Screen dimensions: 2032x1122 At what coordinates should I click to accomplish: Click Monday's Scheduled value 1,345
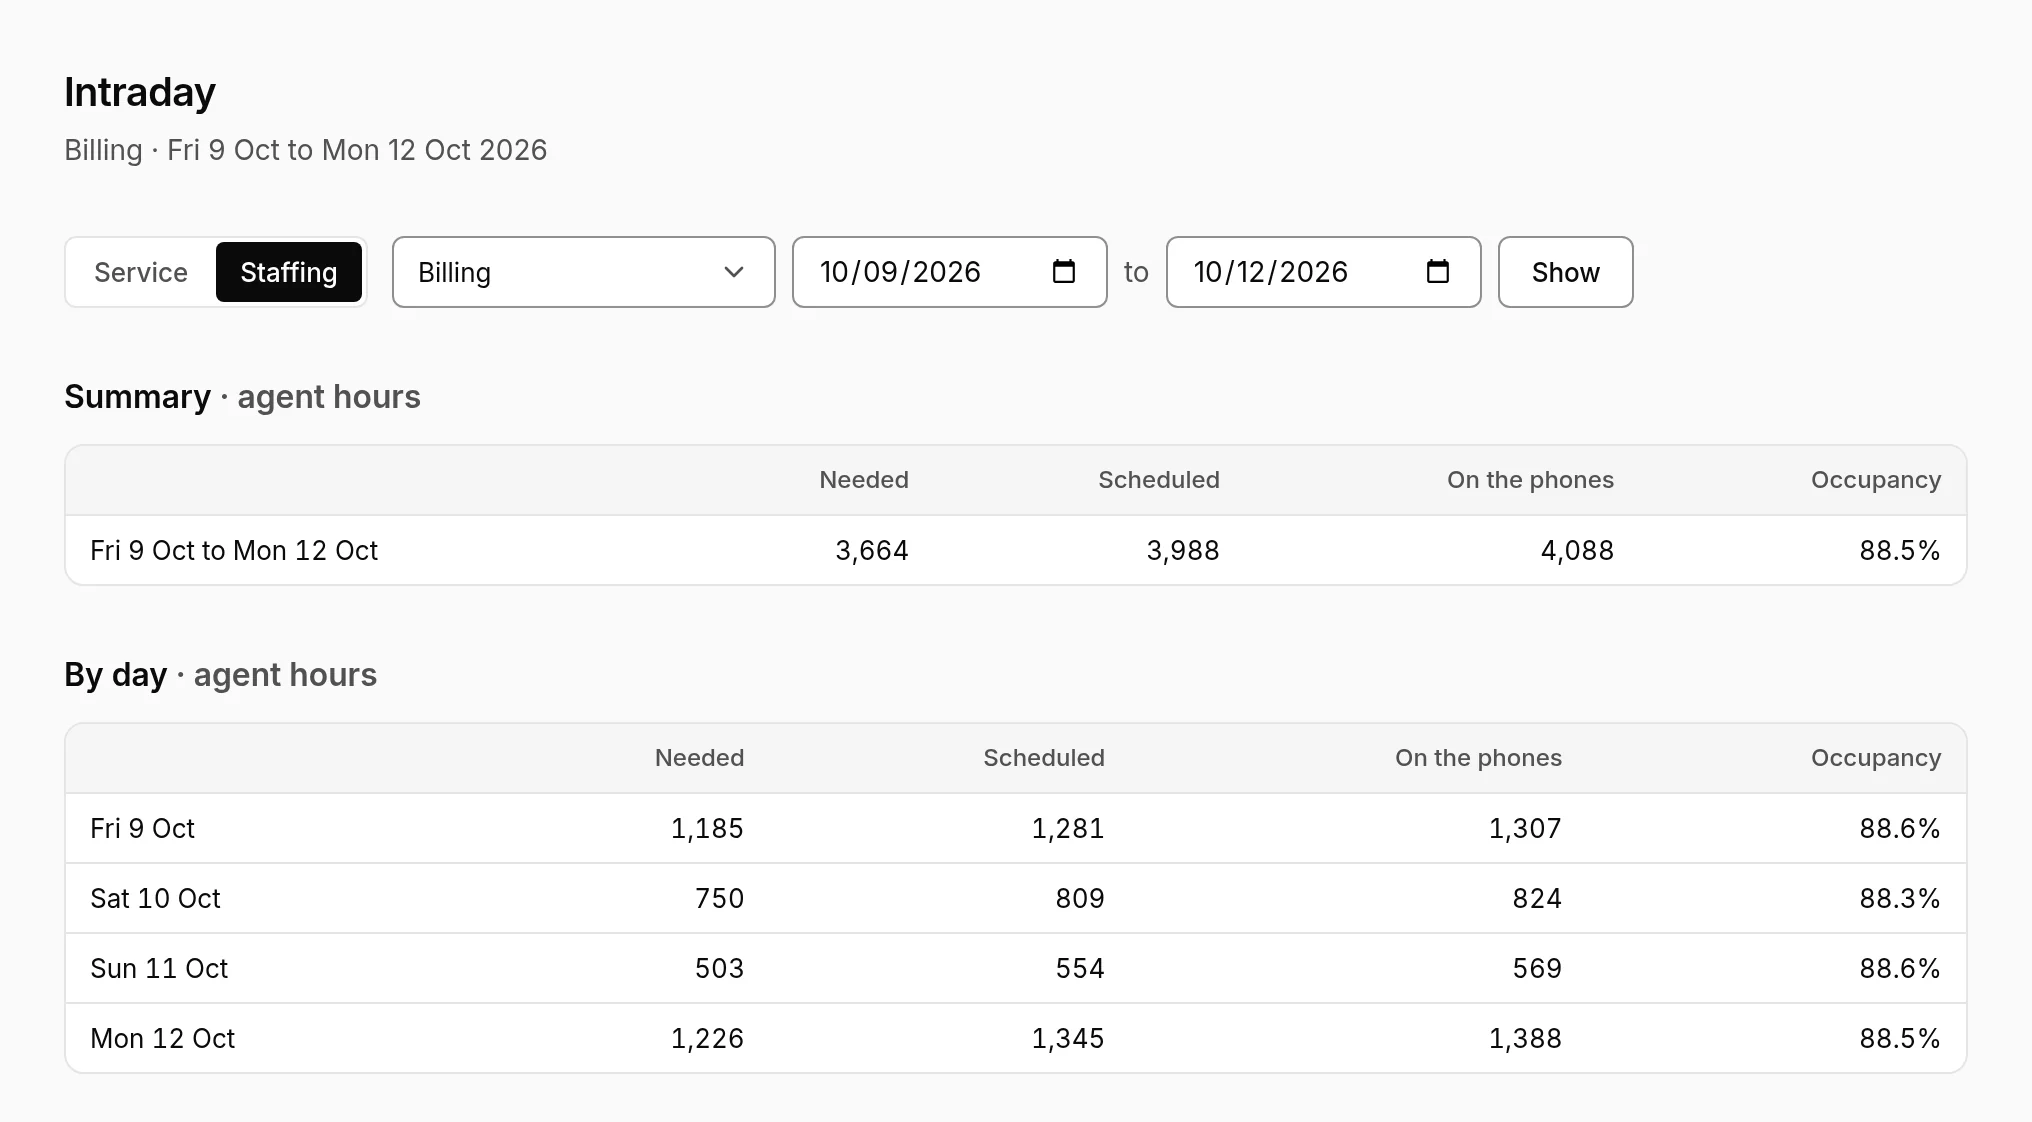[1068, 1038]
